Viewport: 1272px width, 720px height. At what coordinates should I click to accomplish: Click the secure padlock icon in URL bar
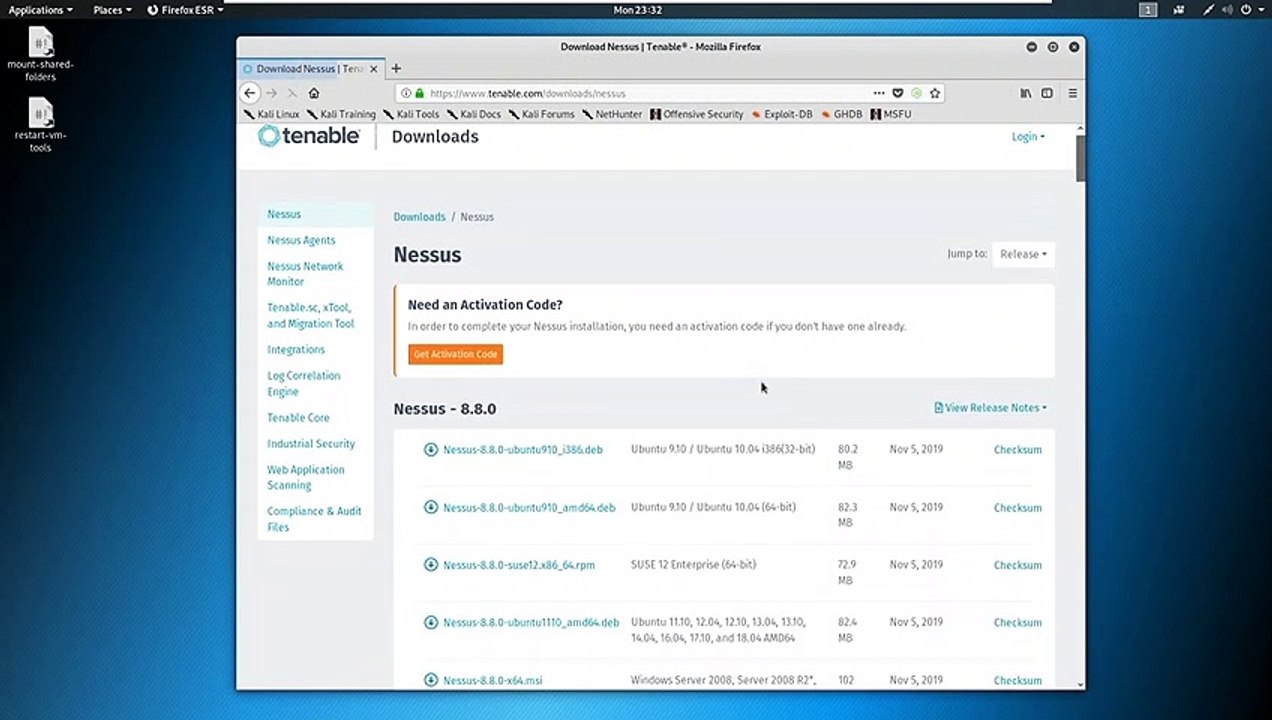(420, 93)
